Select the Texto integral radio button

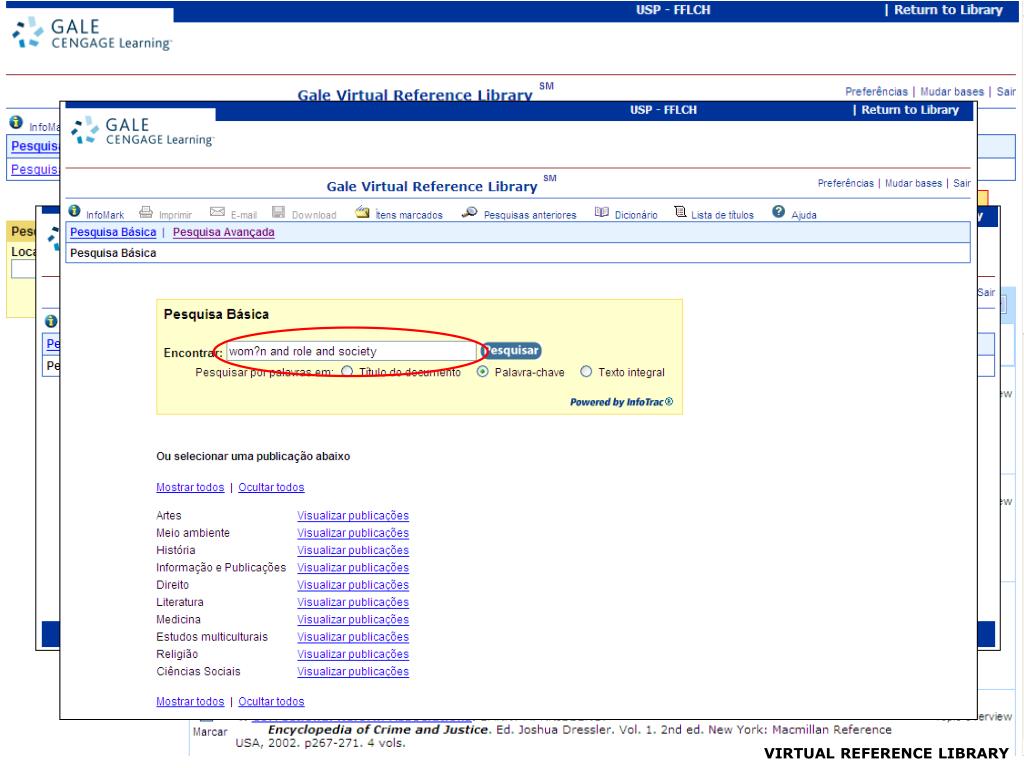coord(586,371)
